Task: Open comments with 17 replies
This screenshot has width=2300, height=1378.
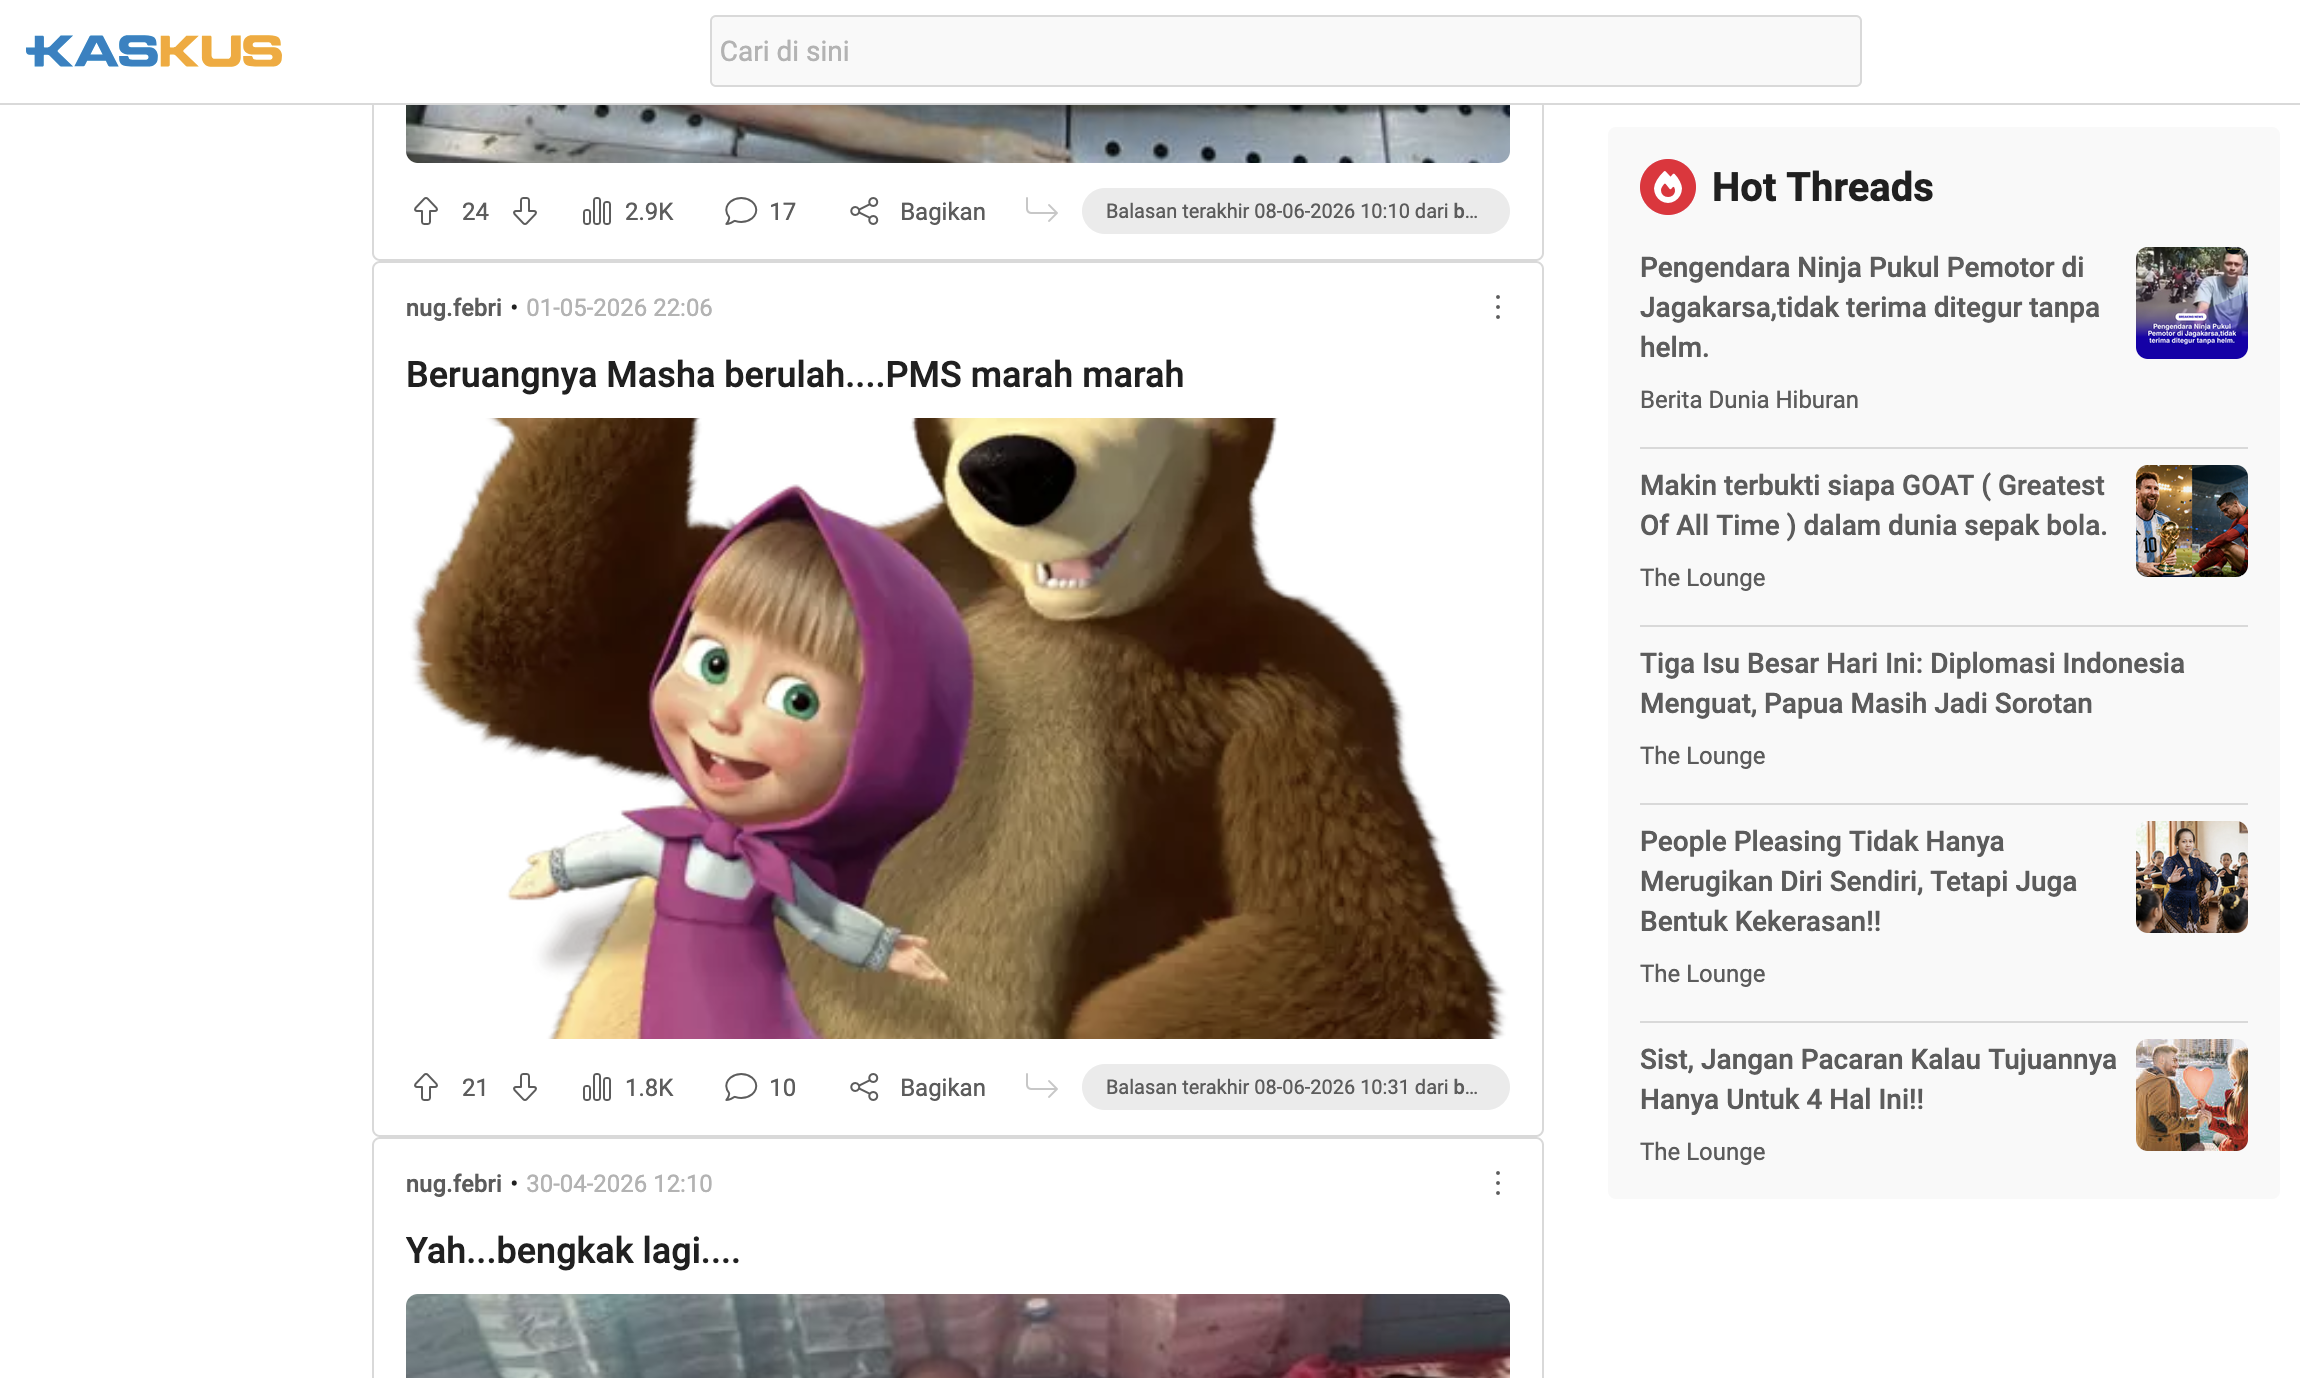Action: [760, 211]
